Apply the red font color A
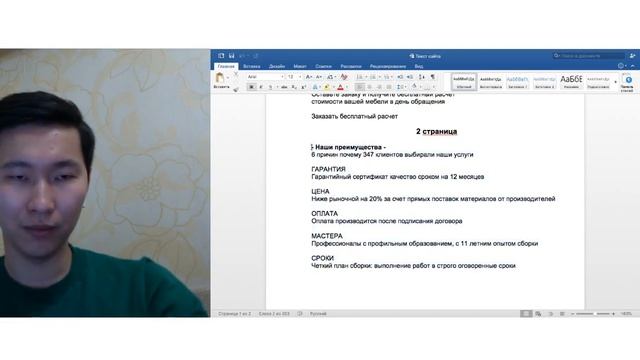 tap(340, 87)
